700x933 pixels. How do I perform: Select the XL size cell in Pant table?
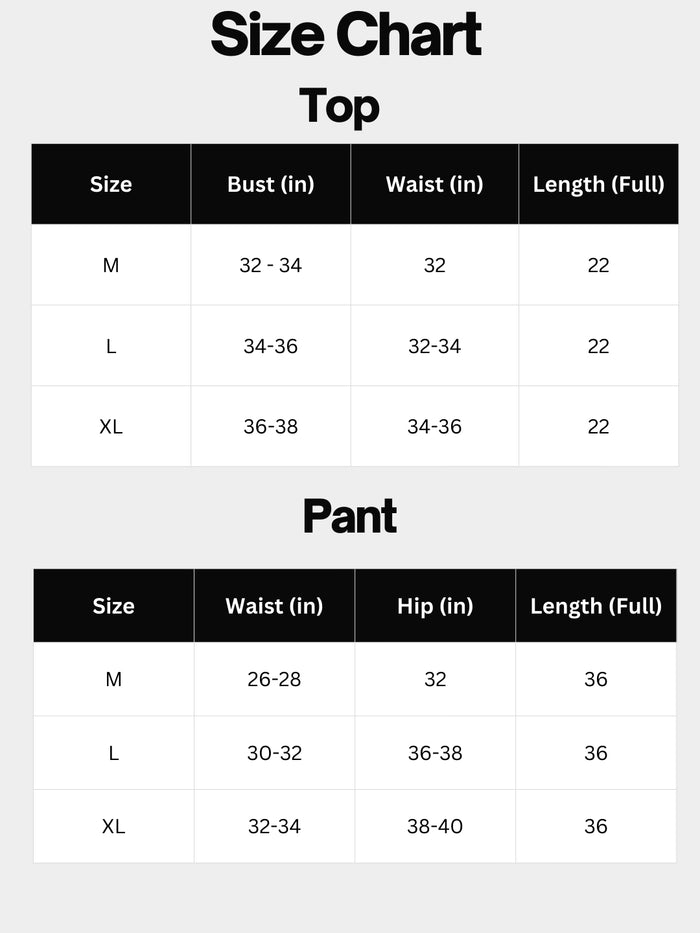(113, 826)
